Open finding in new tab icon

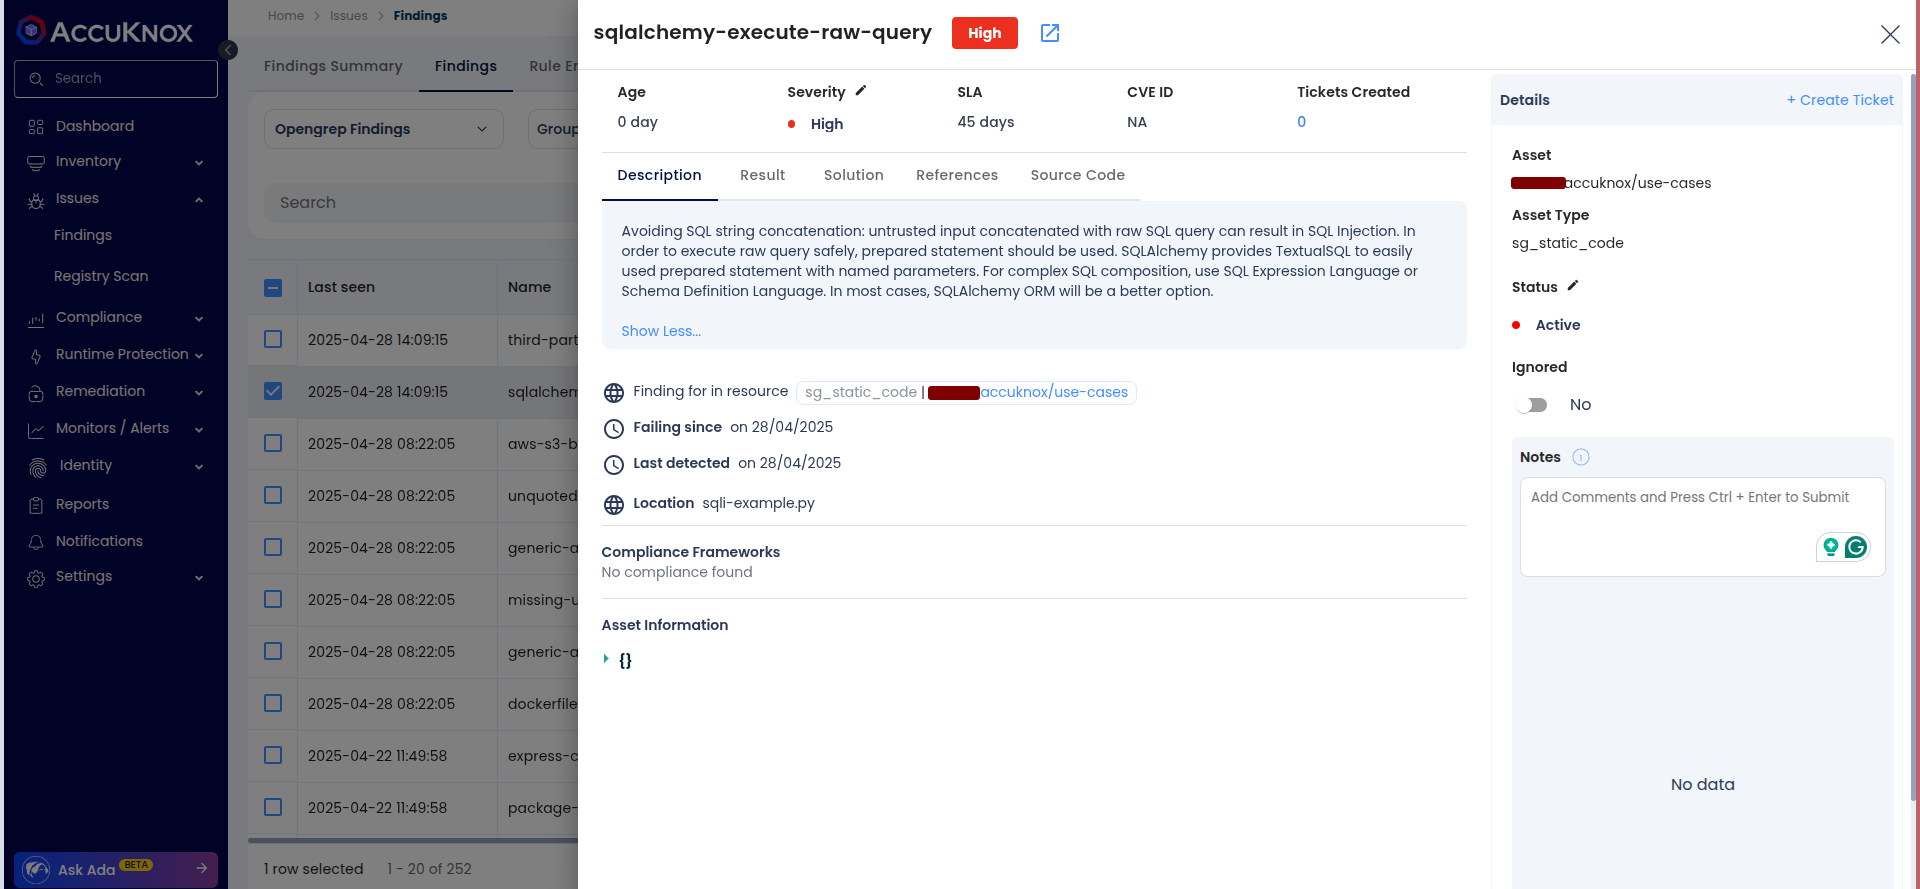1050,33
